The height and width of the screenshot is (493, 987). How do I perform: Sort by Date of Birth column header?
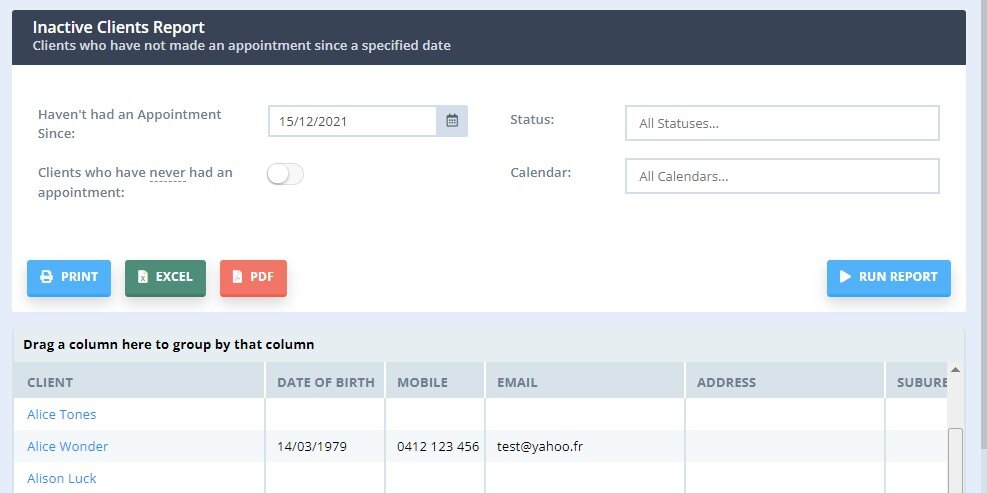point(325,382)
